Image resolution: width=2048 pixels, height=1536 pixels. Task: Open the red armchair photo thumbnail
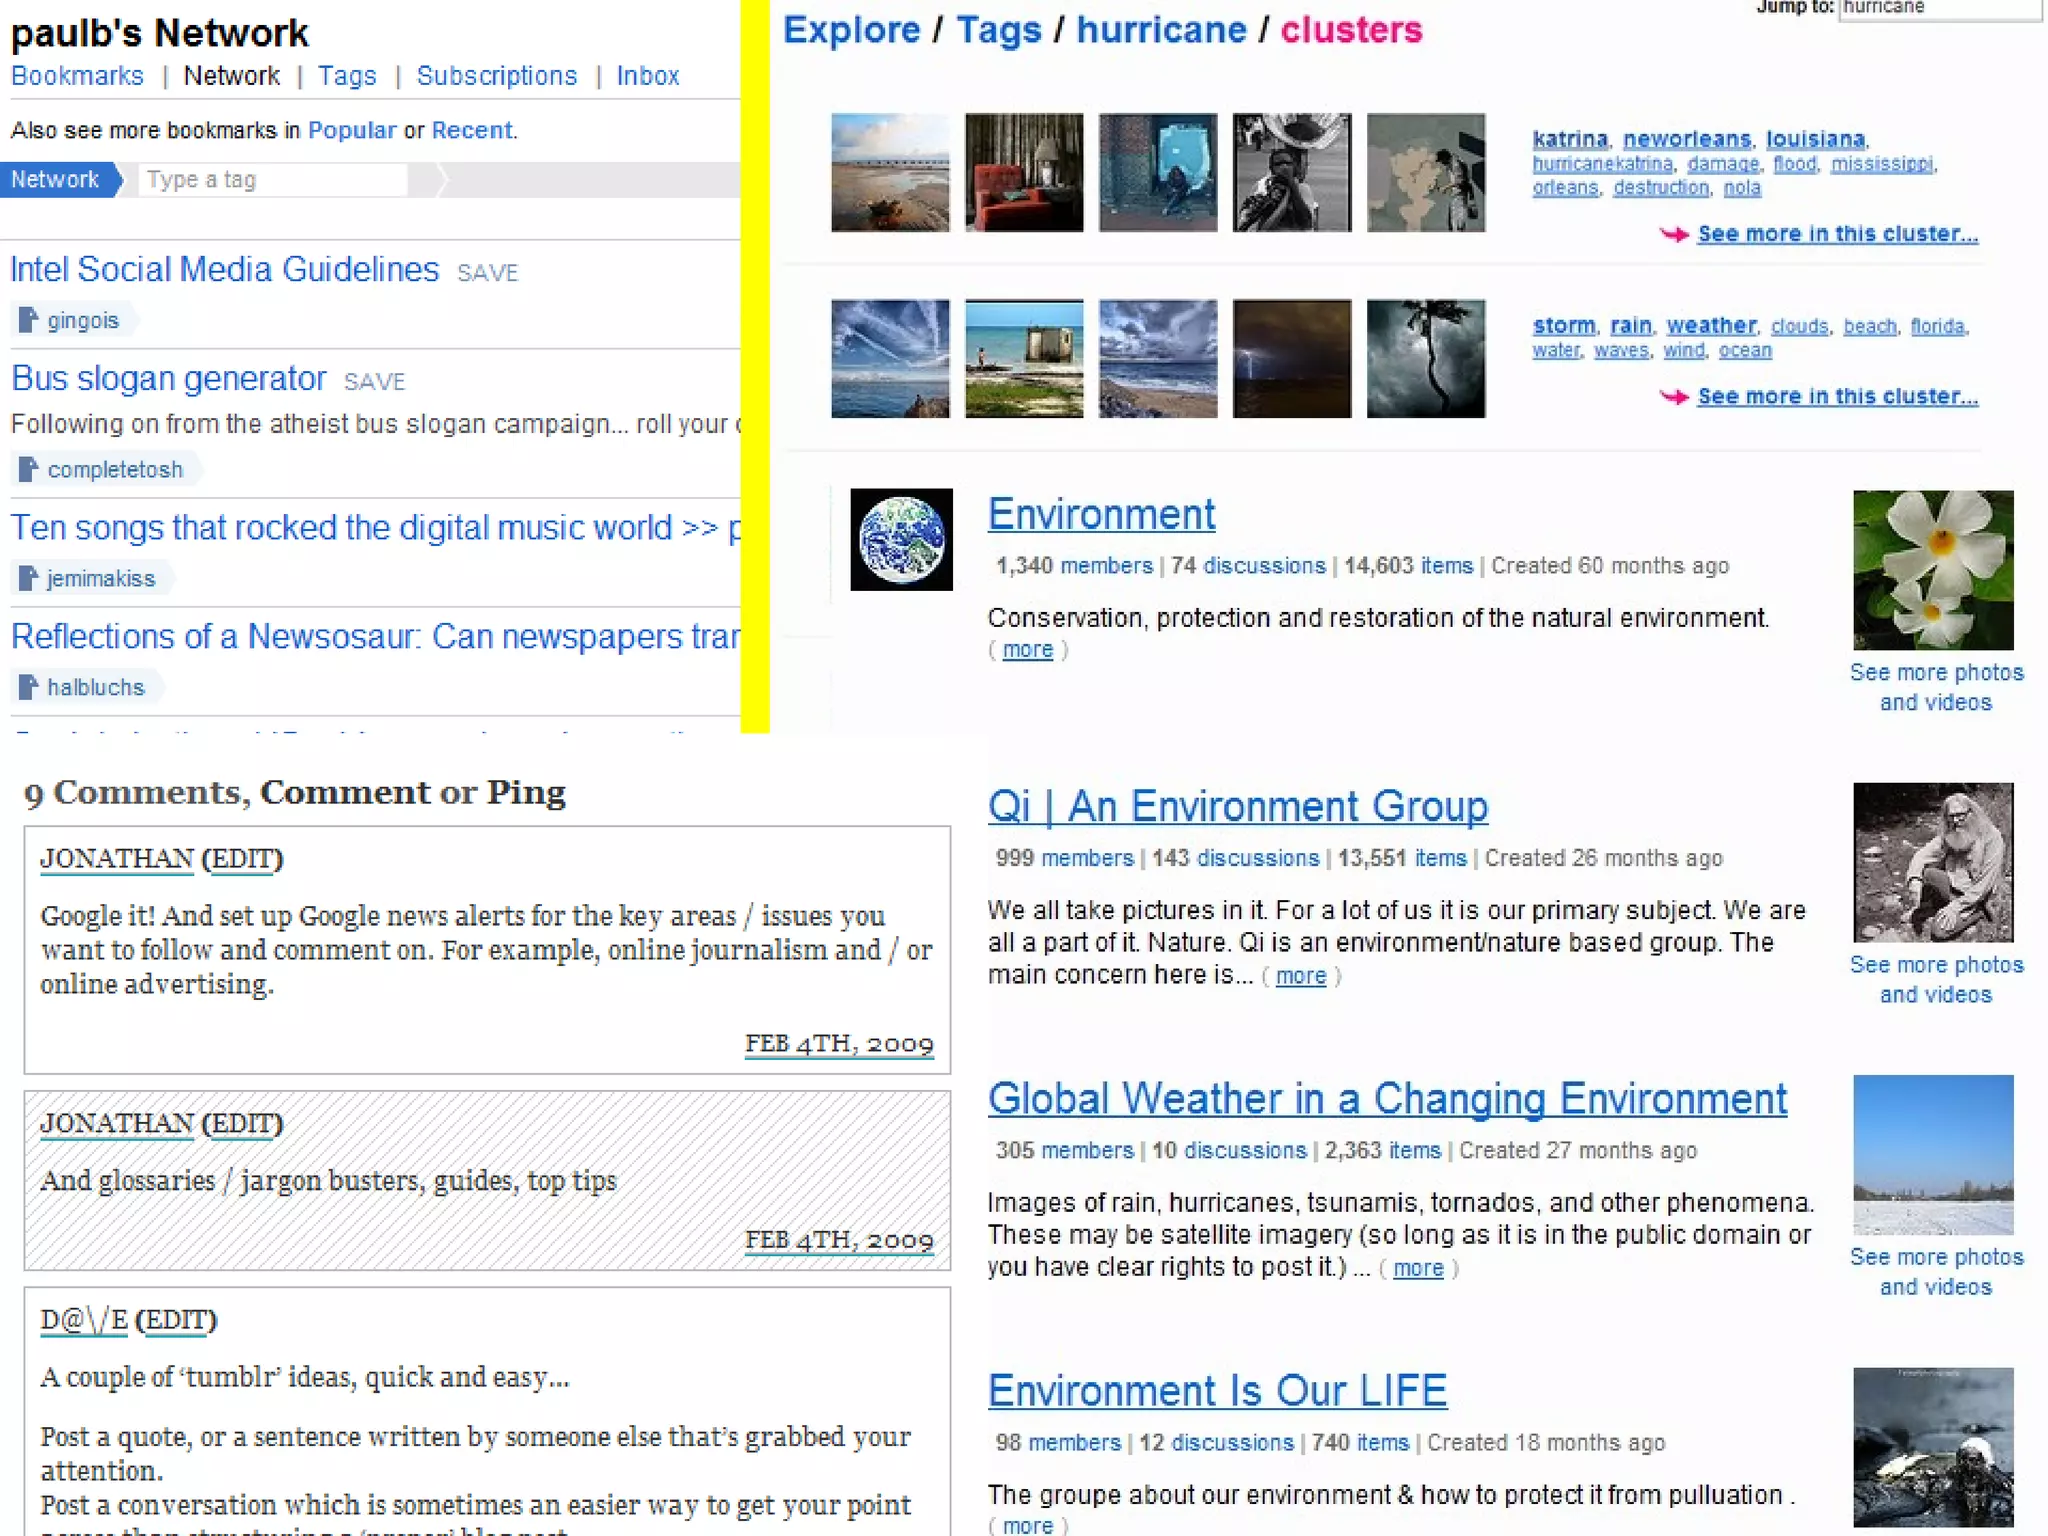click(1023, 172)
